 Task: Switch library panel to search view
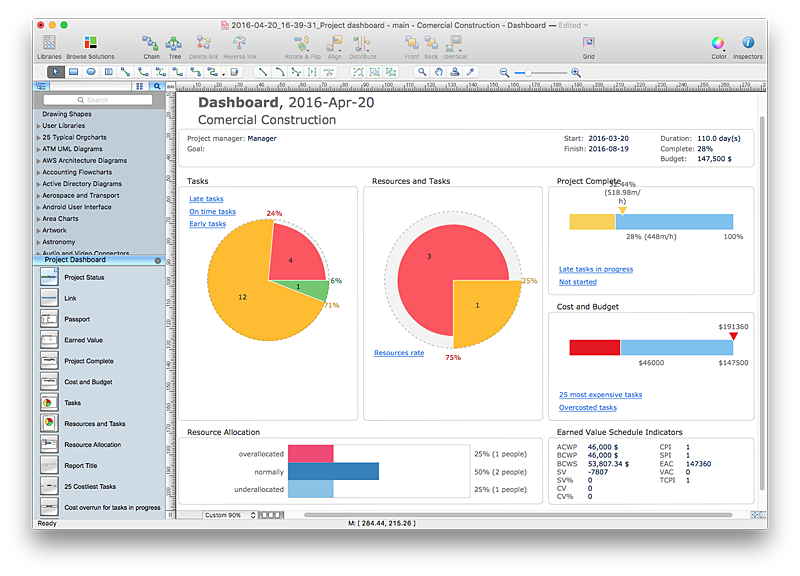click(157, 86)
